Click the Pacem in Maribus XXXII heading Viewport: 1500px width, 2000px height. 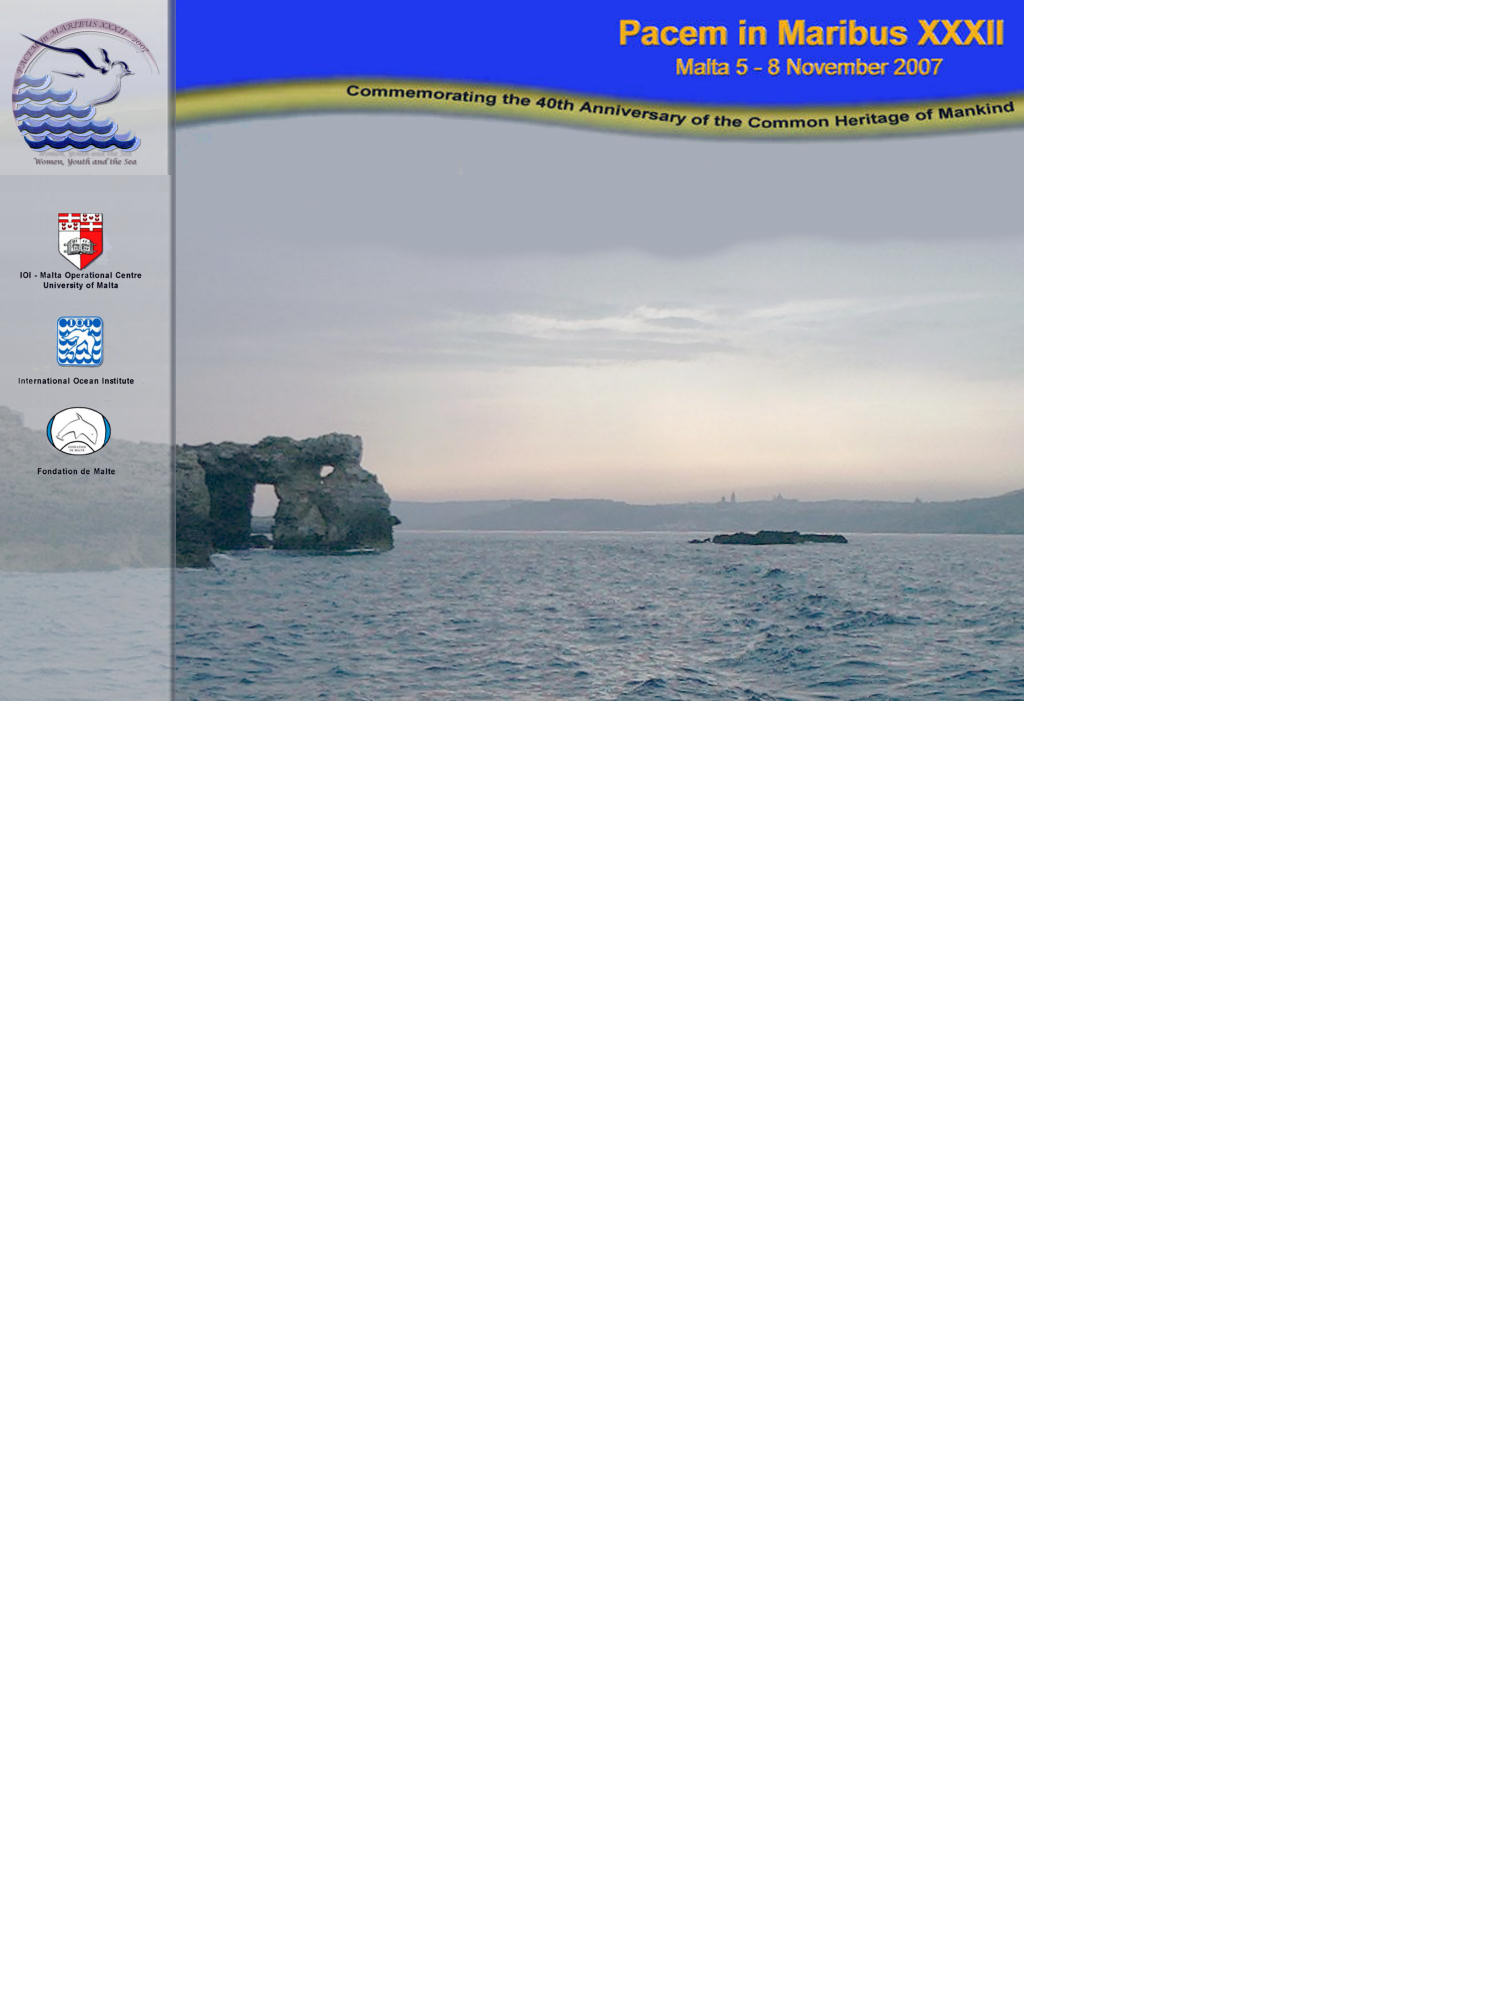click(x=810, y=33)
